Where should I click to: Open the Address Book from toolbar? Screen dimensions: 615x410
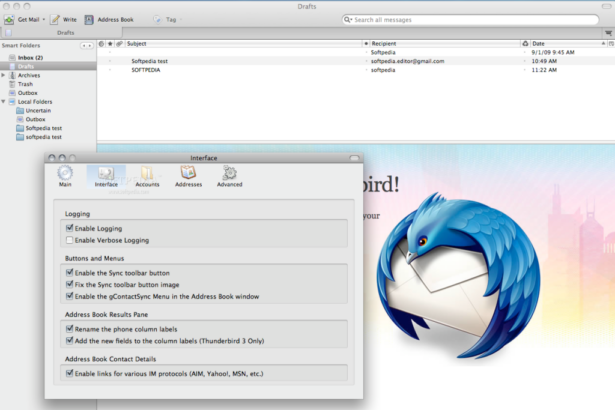coord(90,19)
